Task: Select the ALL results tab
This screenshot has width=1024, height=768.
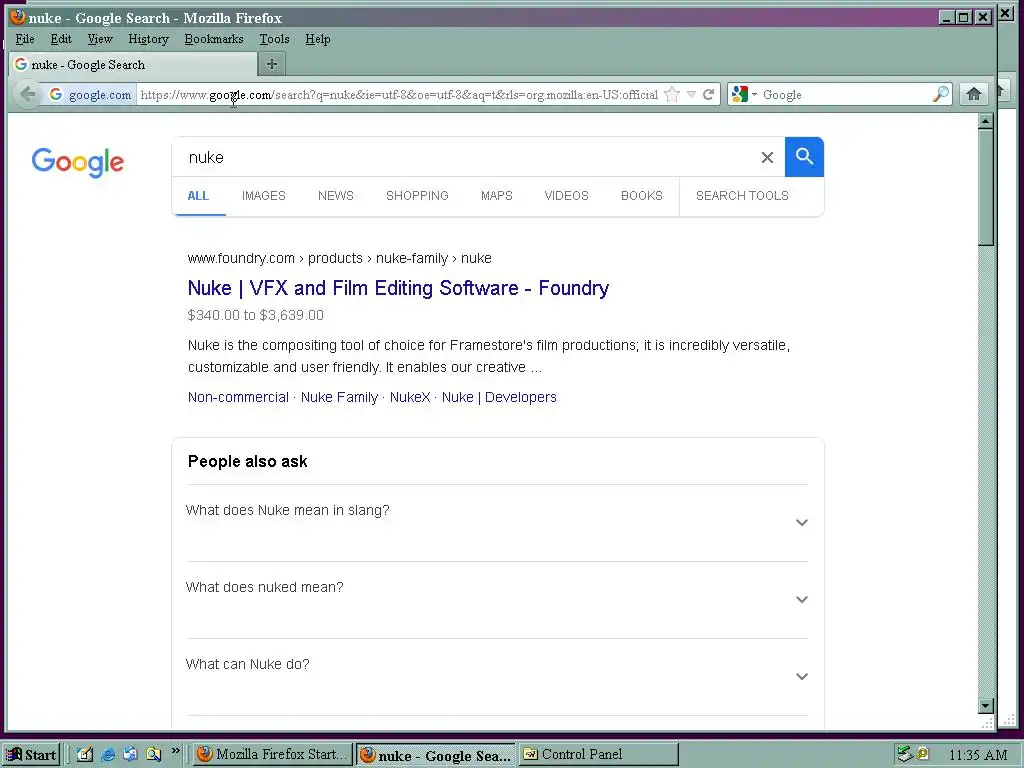Action: pos(198,196)
